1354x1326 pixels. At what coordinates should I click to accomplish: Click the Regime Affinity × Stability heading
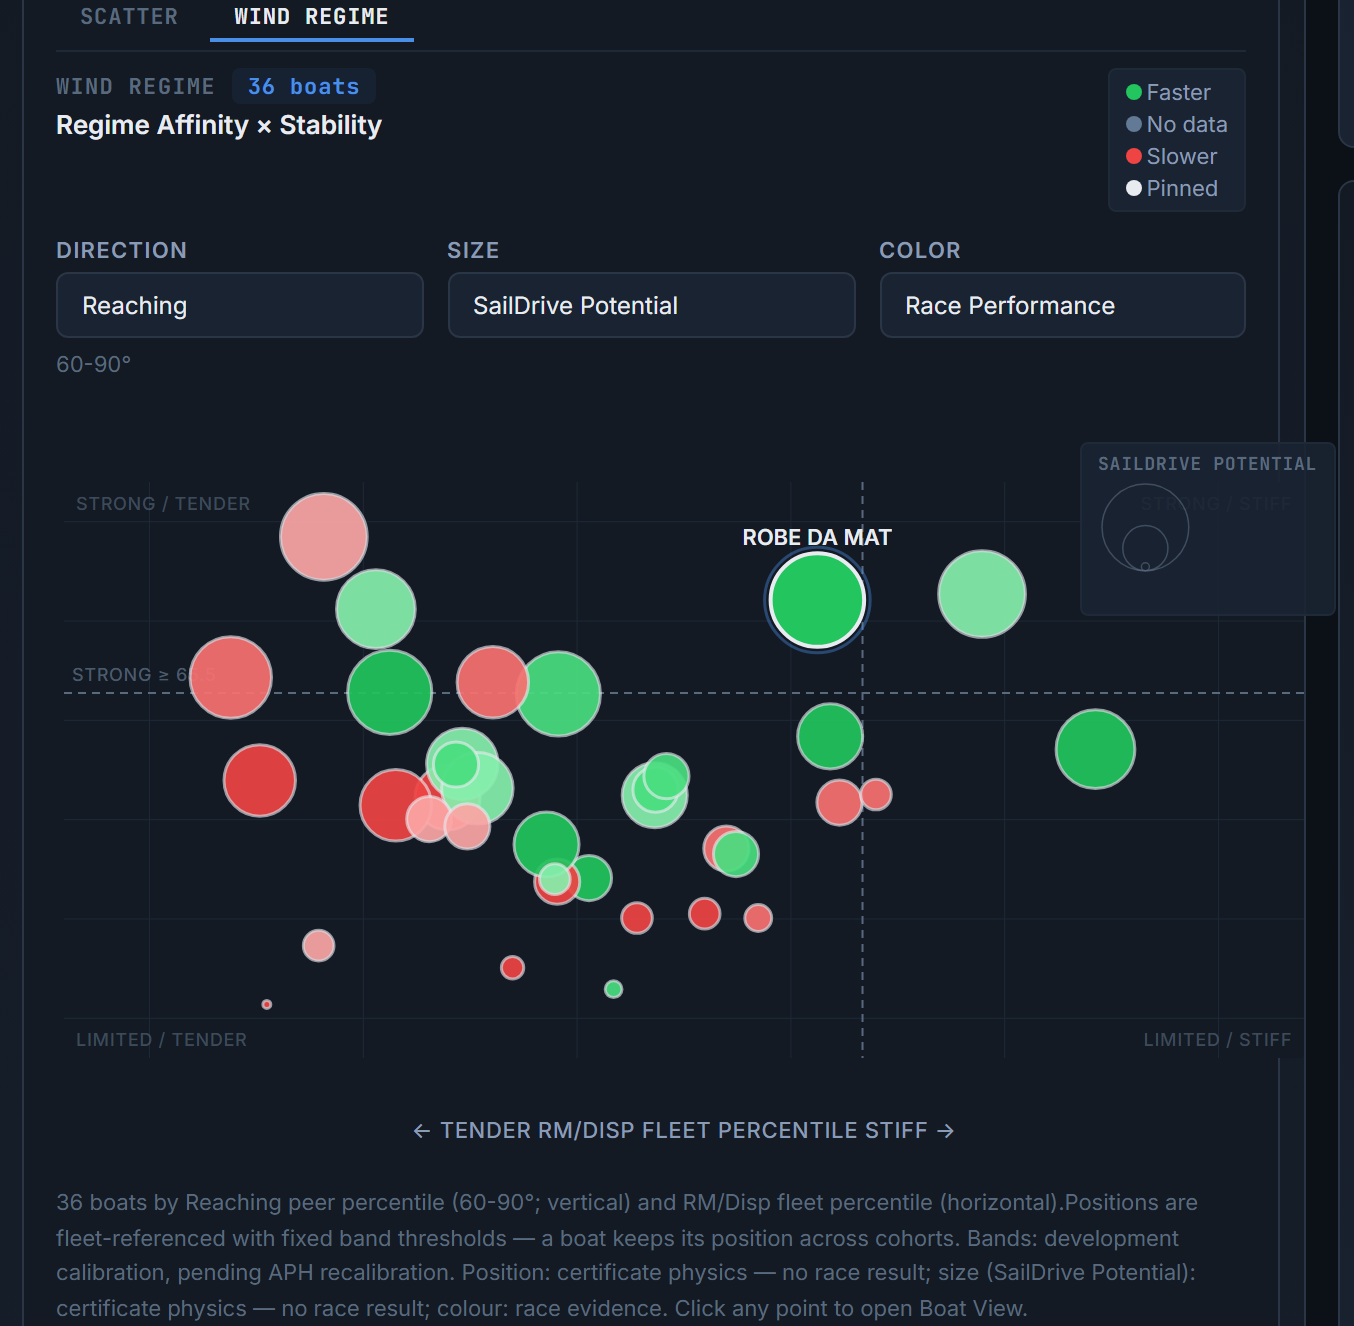click(x=219, y=125)
